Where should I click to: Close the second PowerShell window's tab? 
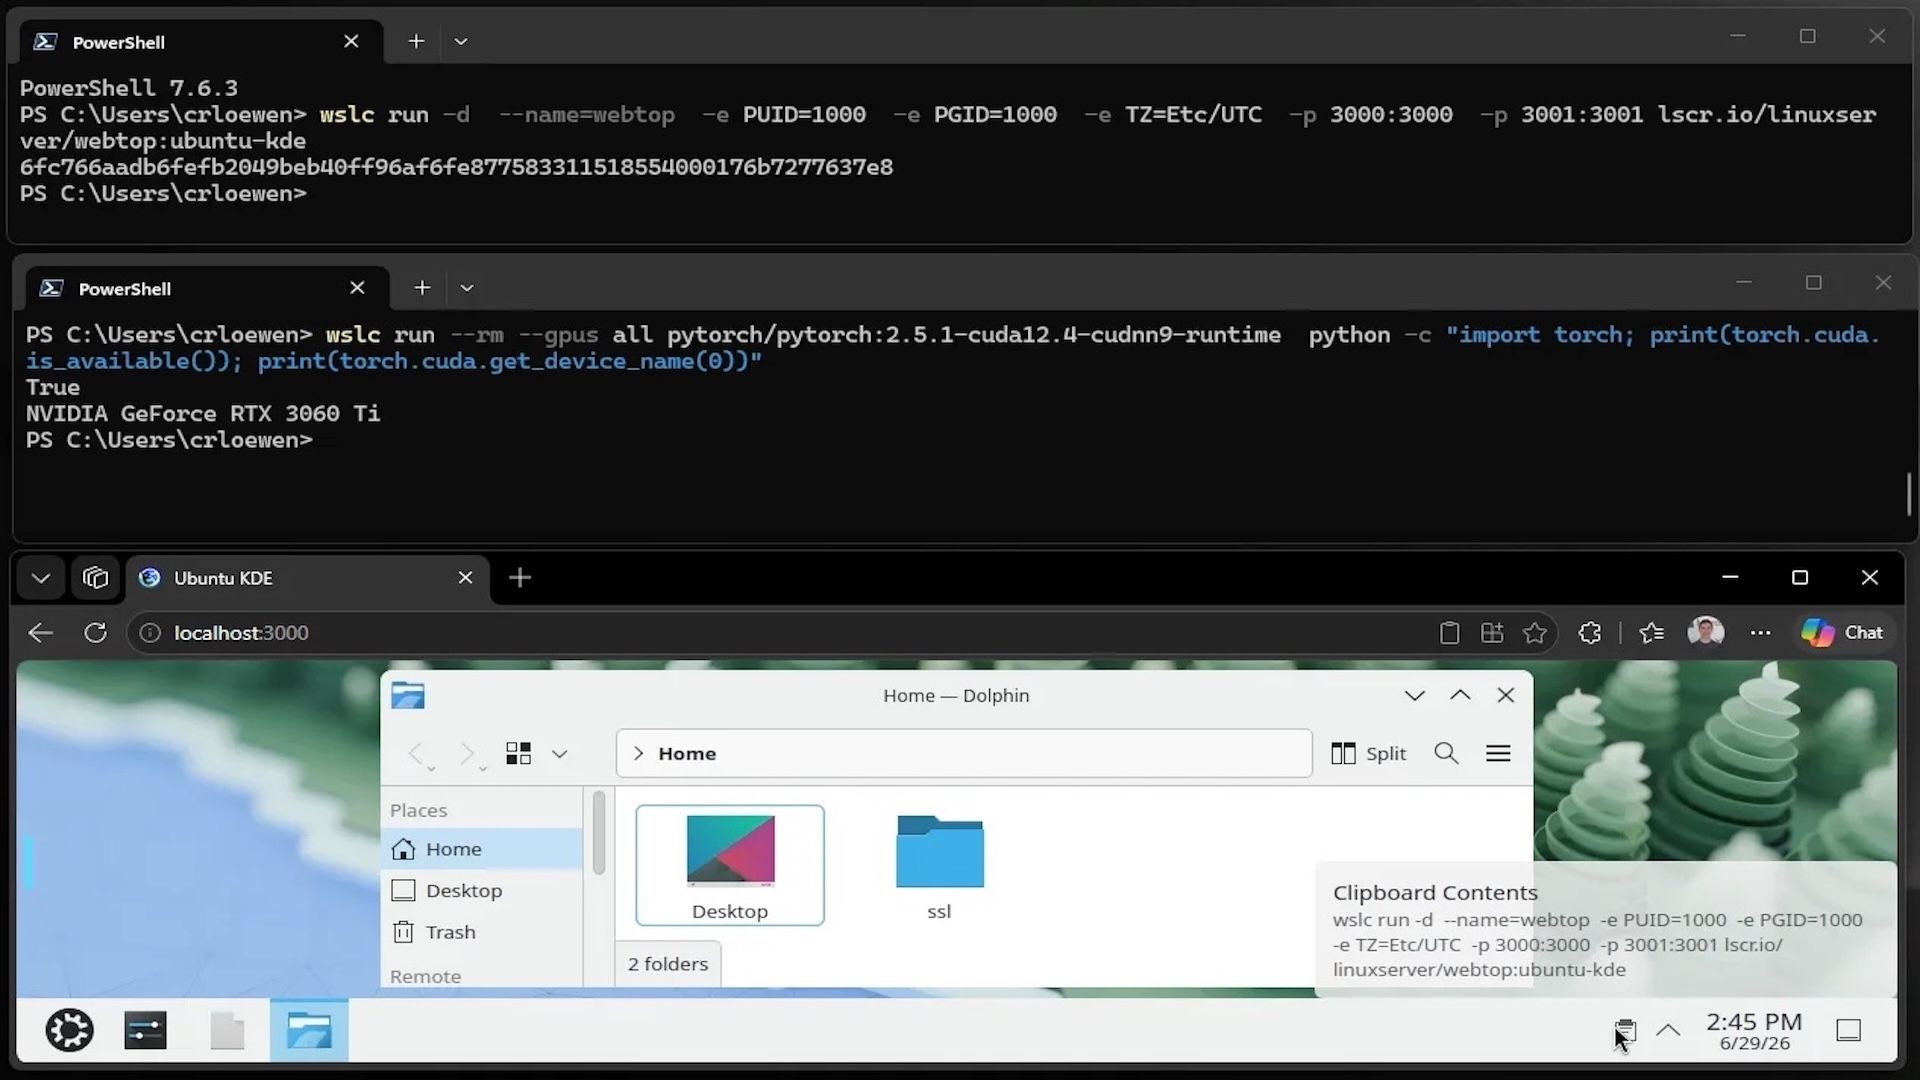(357, 288)
